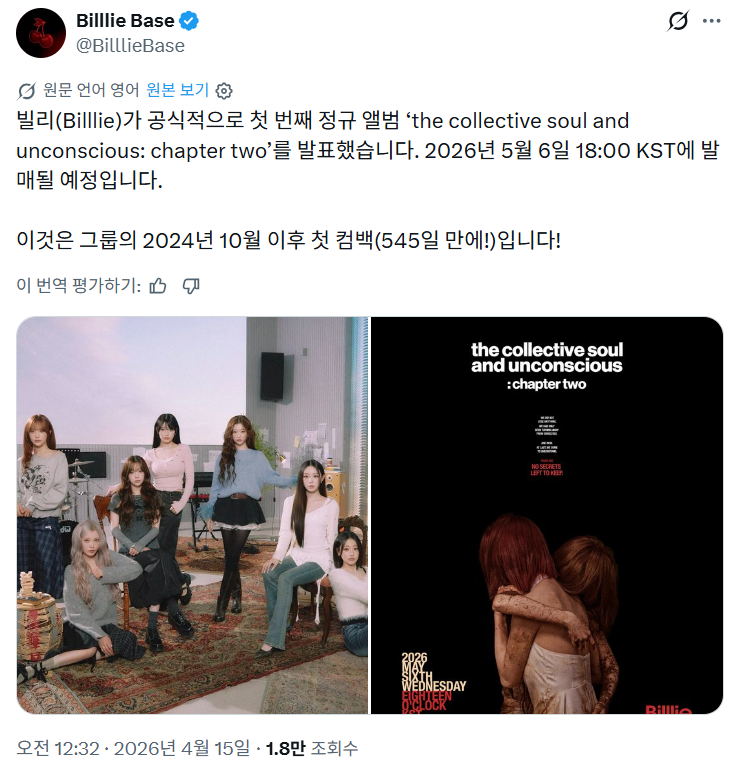Viewport: 742px width, 774px height.
Task: Click the Billlie Base display name
Action: 125,21
